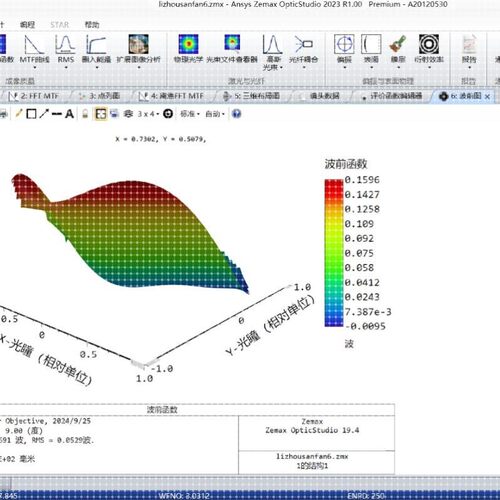The width and height of the screenshot is (500, 500).
Task: Click the WFNO status bar entry
Action: 184,496
